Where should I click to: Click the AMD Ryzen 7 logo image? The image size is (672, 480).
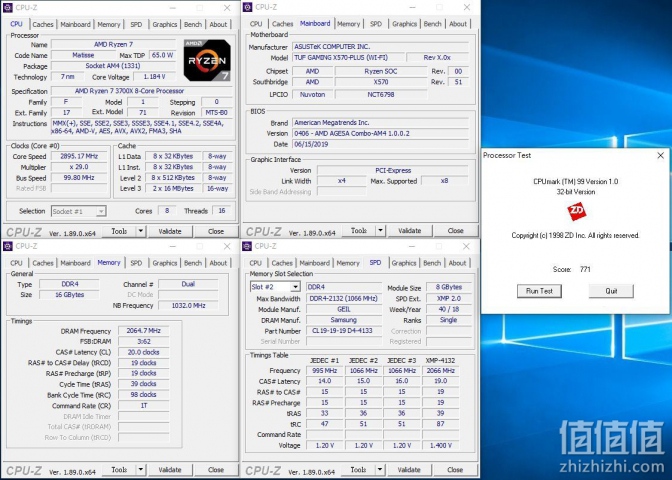(207, 60)
